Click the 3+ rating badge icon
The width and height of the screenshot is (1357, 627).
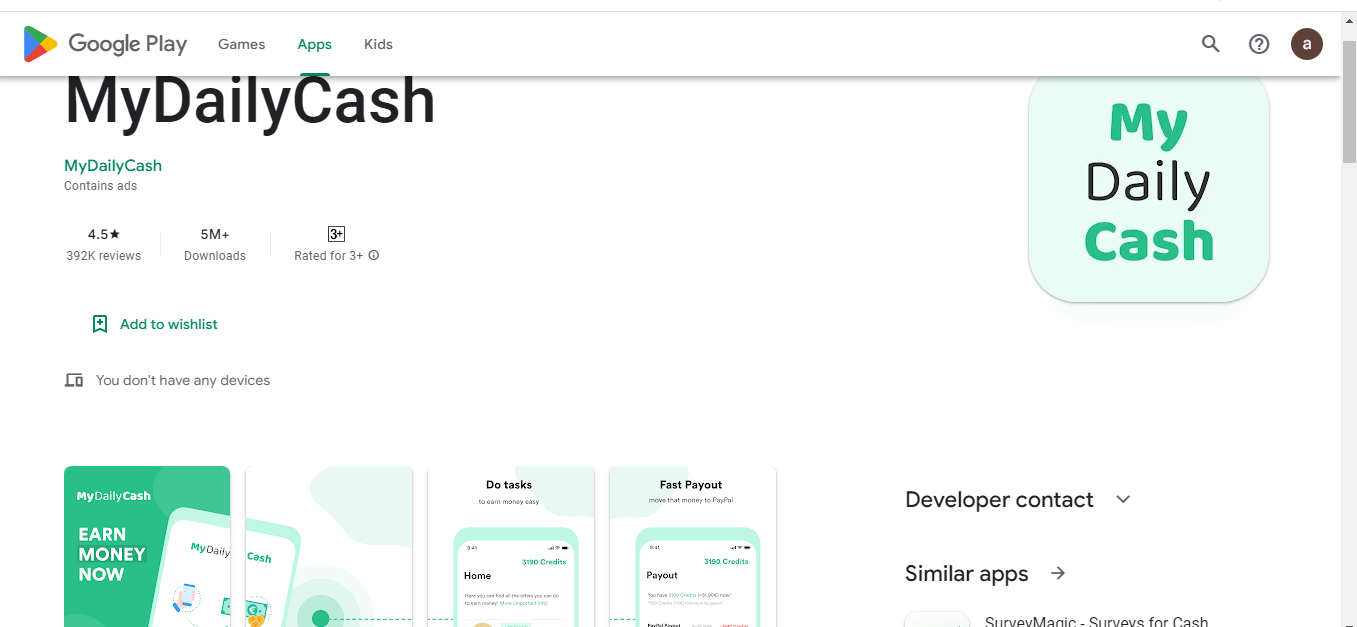coord(336,234)
